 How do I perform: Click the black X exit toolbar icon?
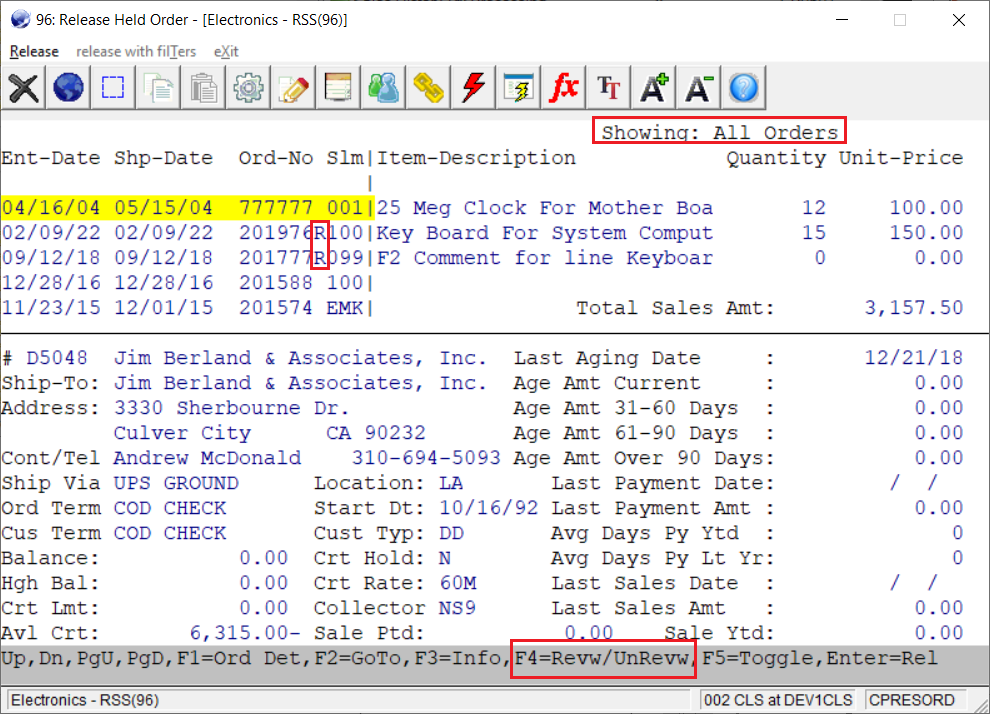tap(23, 87)
